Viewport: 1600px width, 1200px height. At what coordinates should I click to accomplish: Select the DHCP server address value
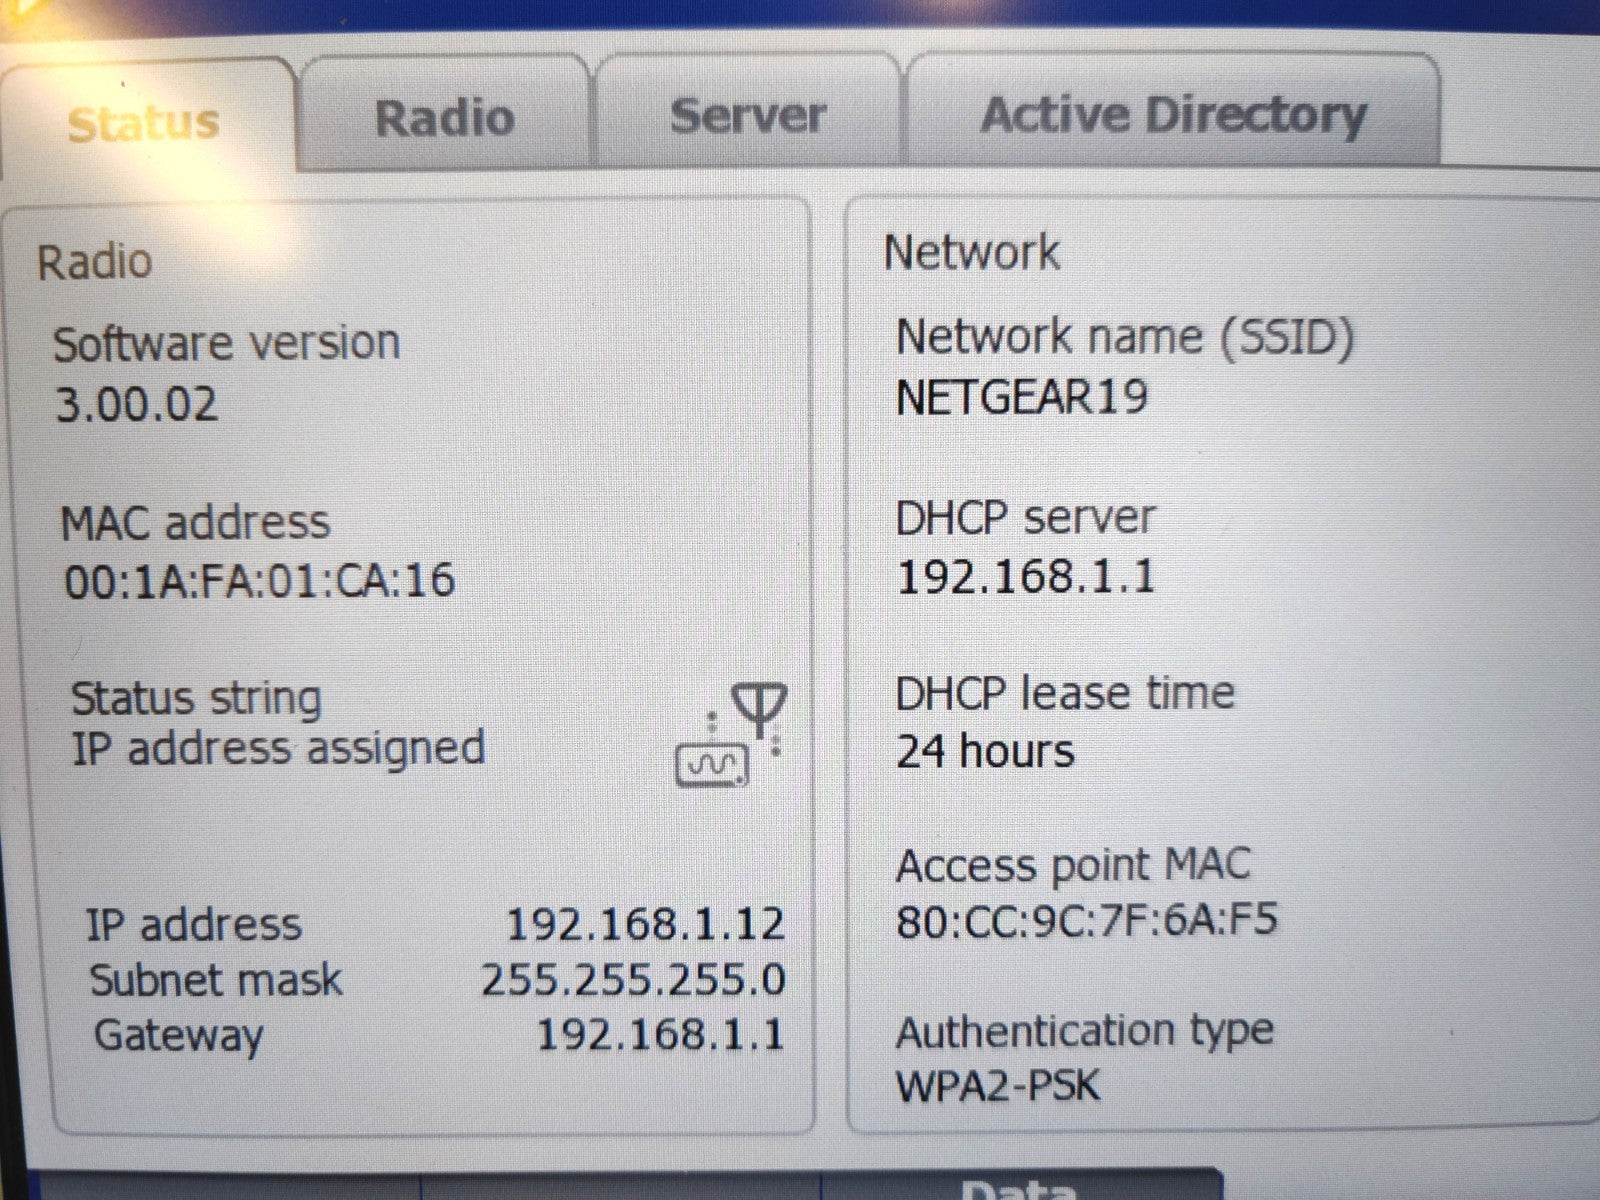tap(1026, 577)
